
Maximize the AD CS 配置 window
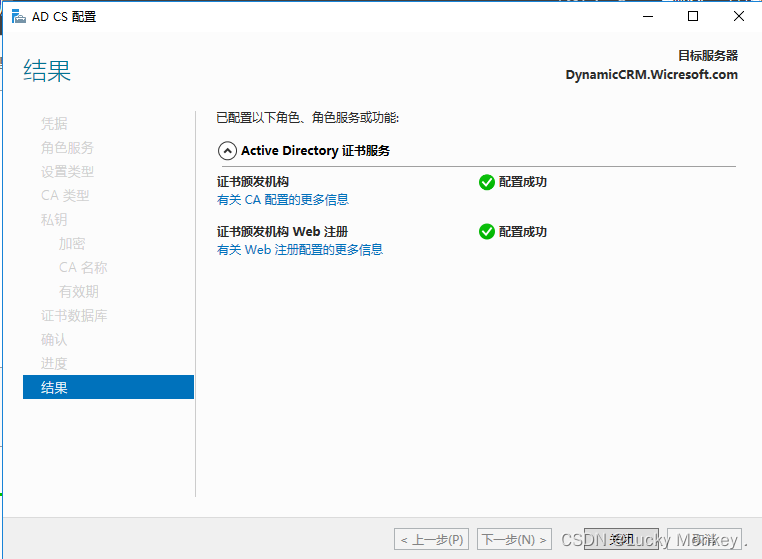[693, 17]
